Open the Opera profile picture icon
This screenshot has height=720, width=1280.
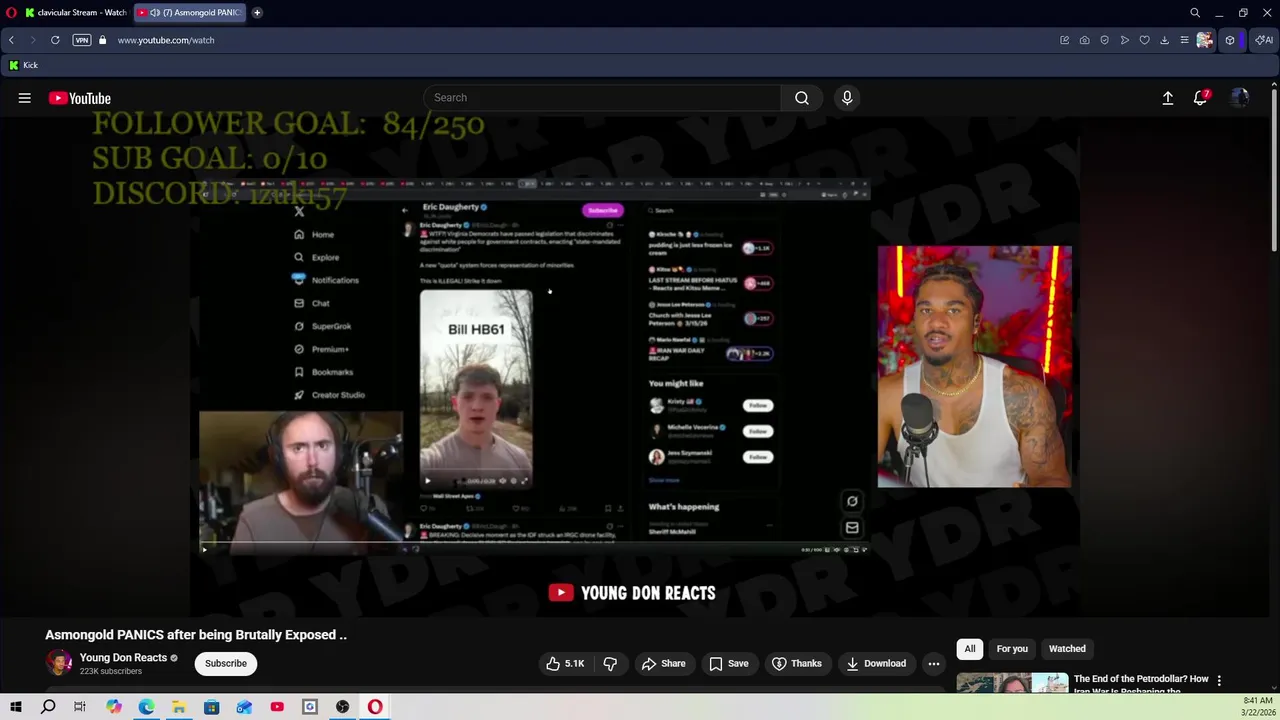(1205, 40)
